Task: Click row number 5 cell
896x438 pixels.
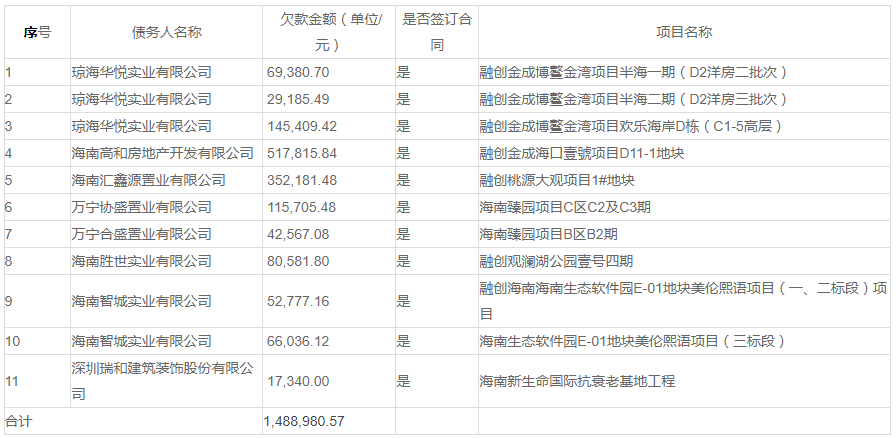Action: tap(37, 180)
